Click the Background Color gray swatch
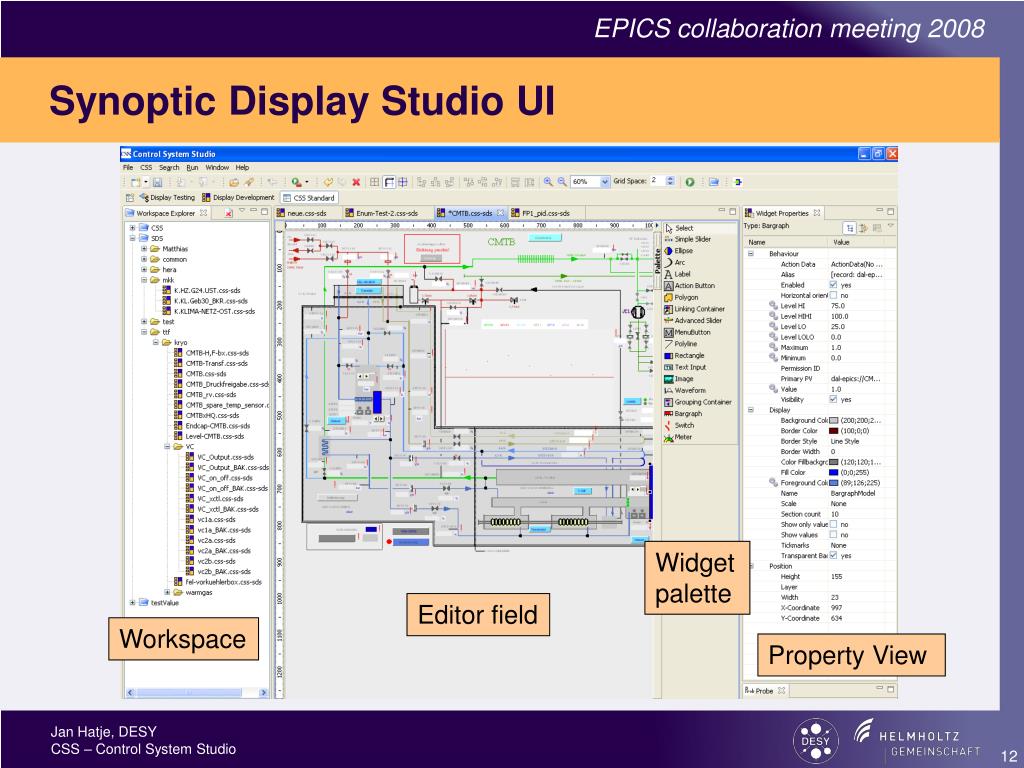 point(833,421)
